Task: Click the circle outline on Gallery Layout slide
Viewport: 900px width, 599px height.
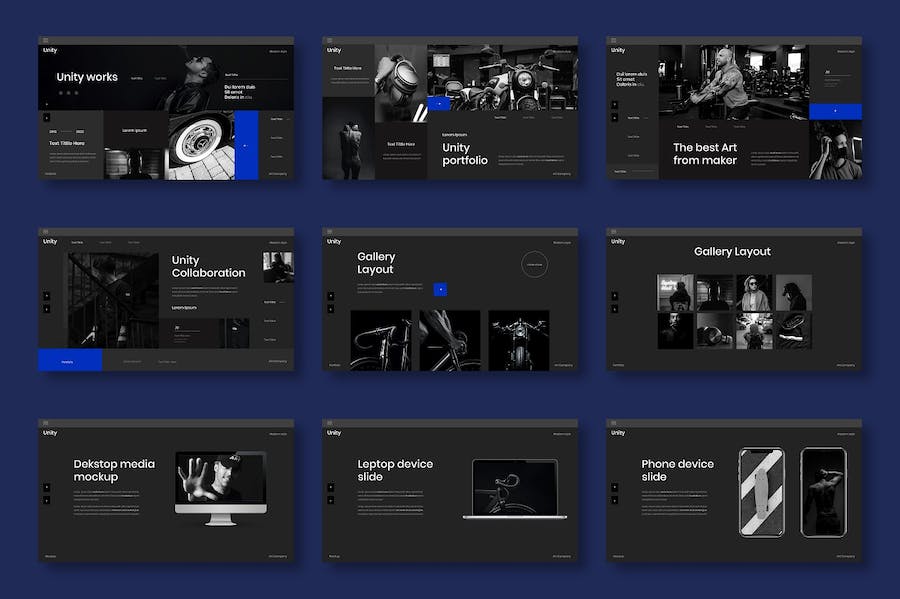Action: tap(535, 265)
